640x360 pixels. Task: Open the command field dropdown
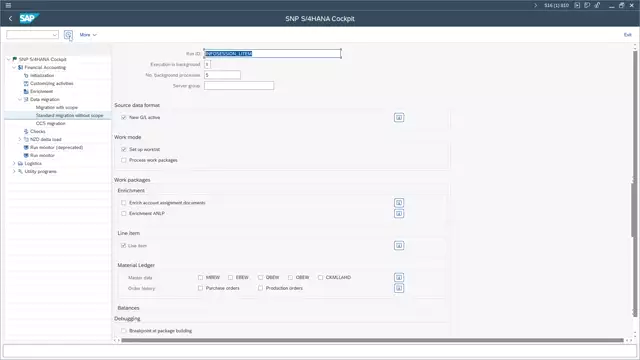coord(55,35)
